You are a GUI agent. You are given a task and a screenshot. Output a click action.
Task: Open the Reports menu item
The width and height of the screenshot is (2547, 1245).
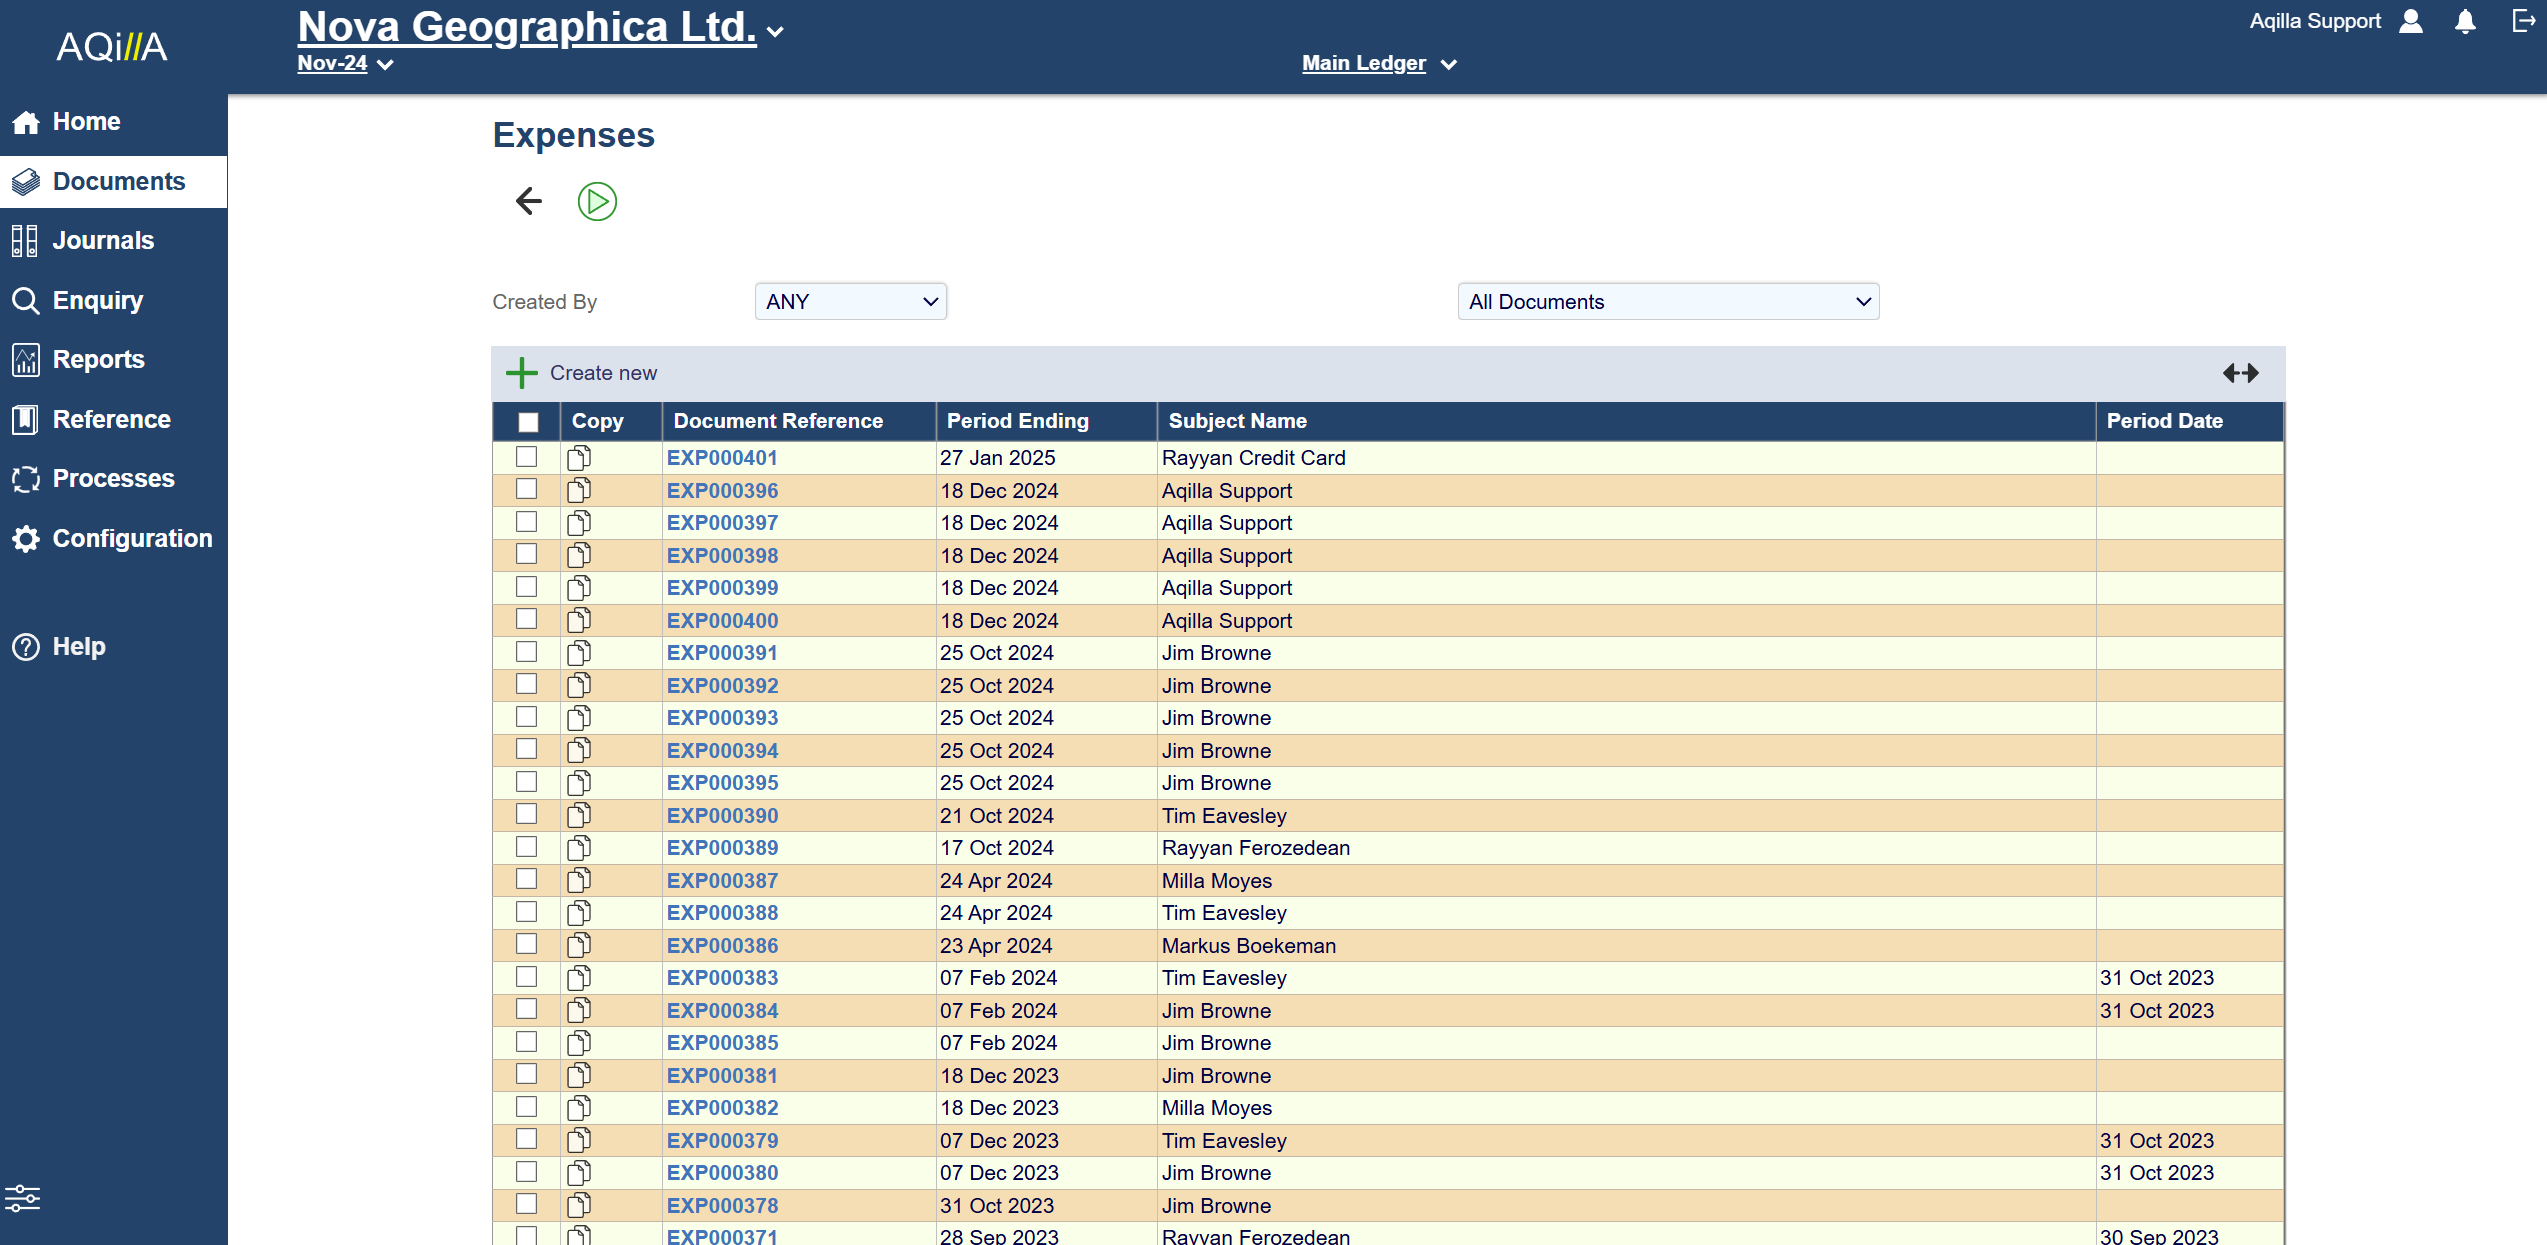(x=98, y=360)
